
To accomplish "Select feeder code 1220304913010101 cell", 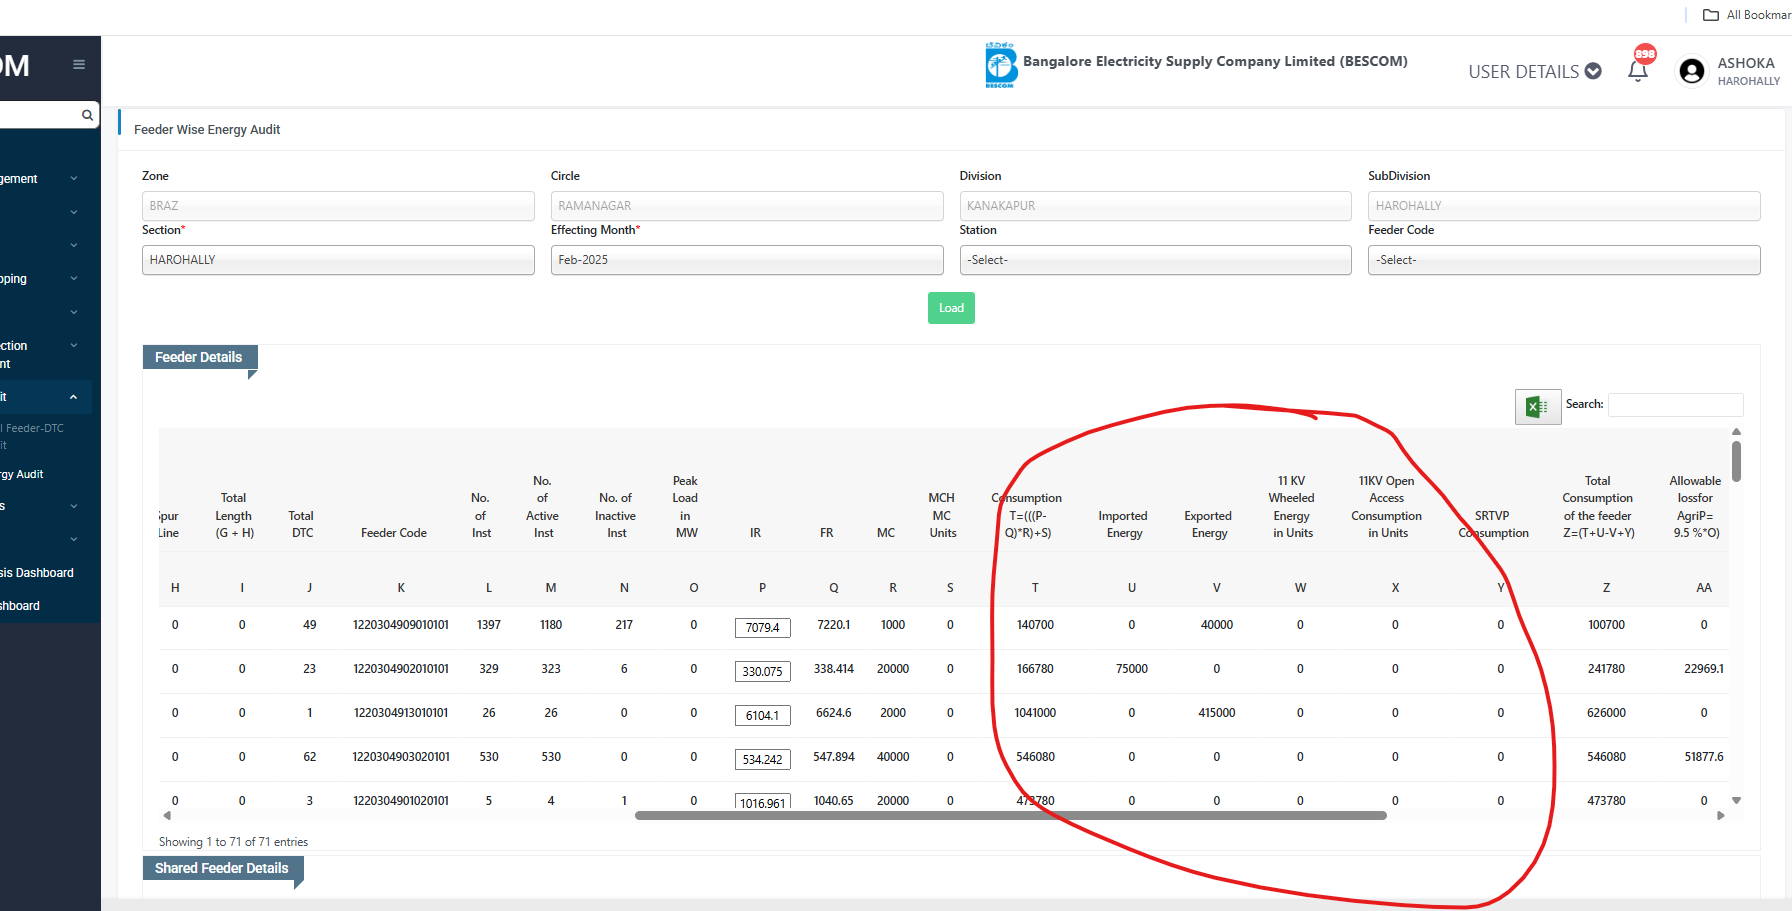I will [x=401, y=713].
